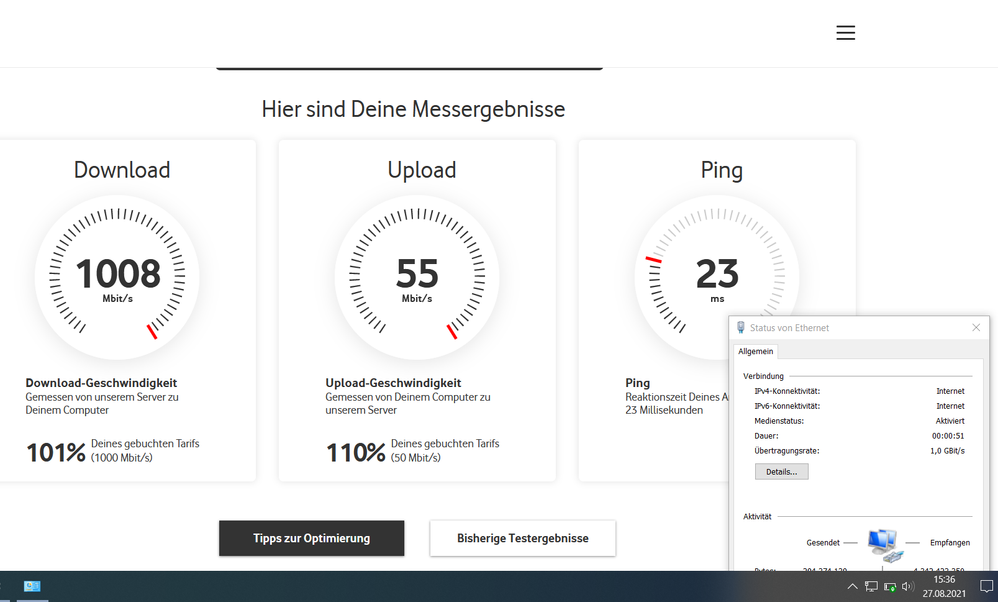Open Bisherige Testergebnisse
The width and height of the screenshot is (998, 602).
click(x=523, y=538)
